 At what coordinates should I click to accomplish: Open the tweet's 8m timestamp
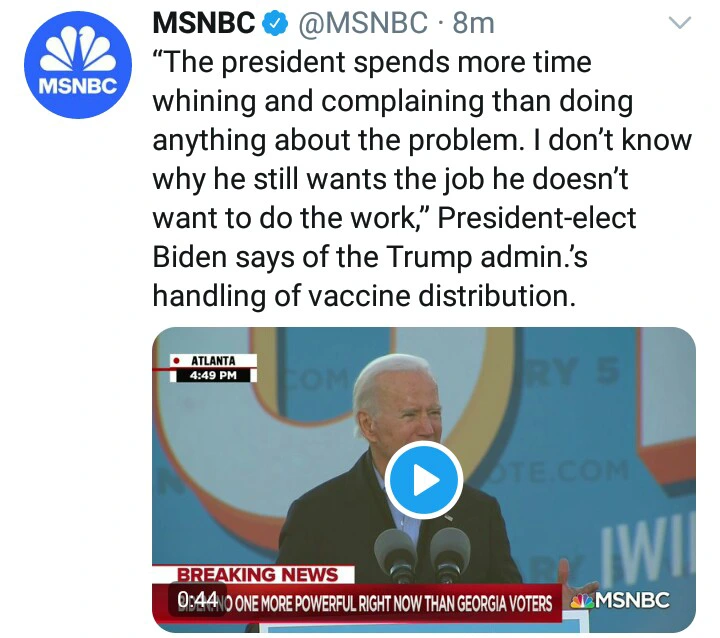(473, 22)
